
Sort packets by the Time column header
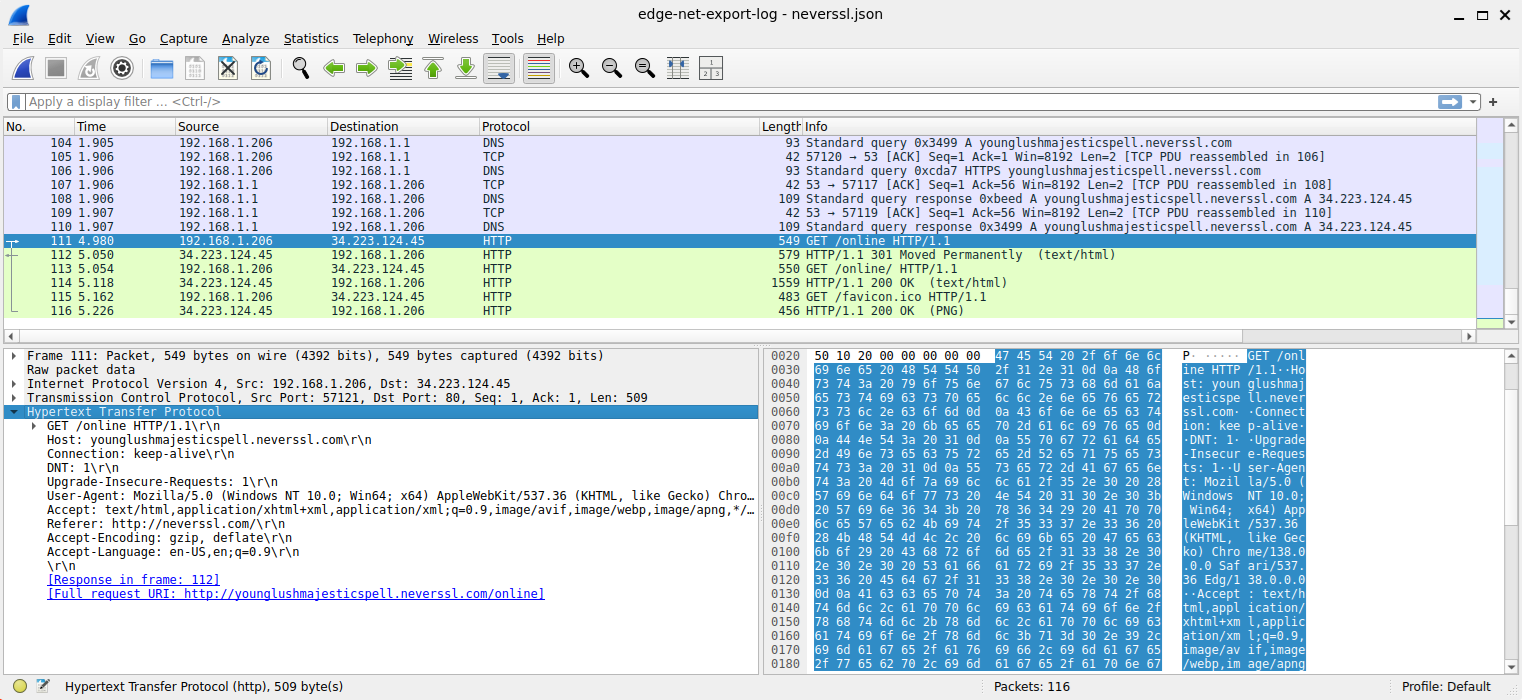click(125, 126)
